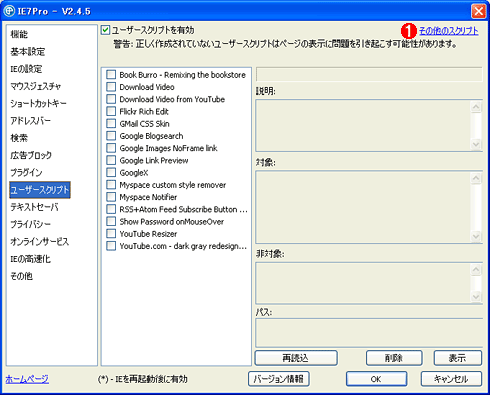Click the 削除 button
This screenshot has height=395, width=490.
click(394, 358)
